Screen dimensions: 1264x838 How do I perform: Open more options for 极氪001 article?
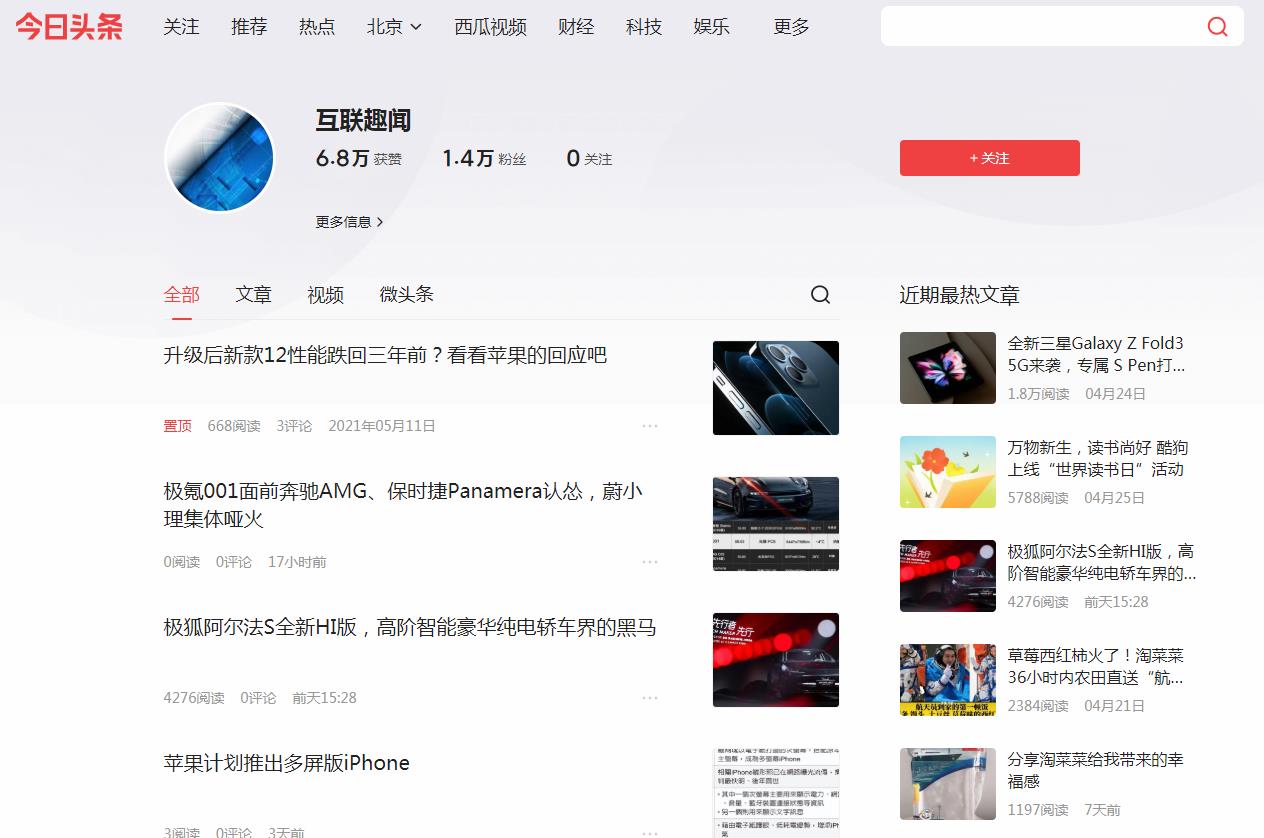pos(650,562)
